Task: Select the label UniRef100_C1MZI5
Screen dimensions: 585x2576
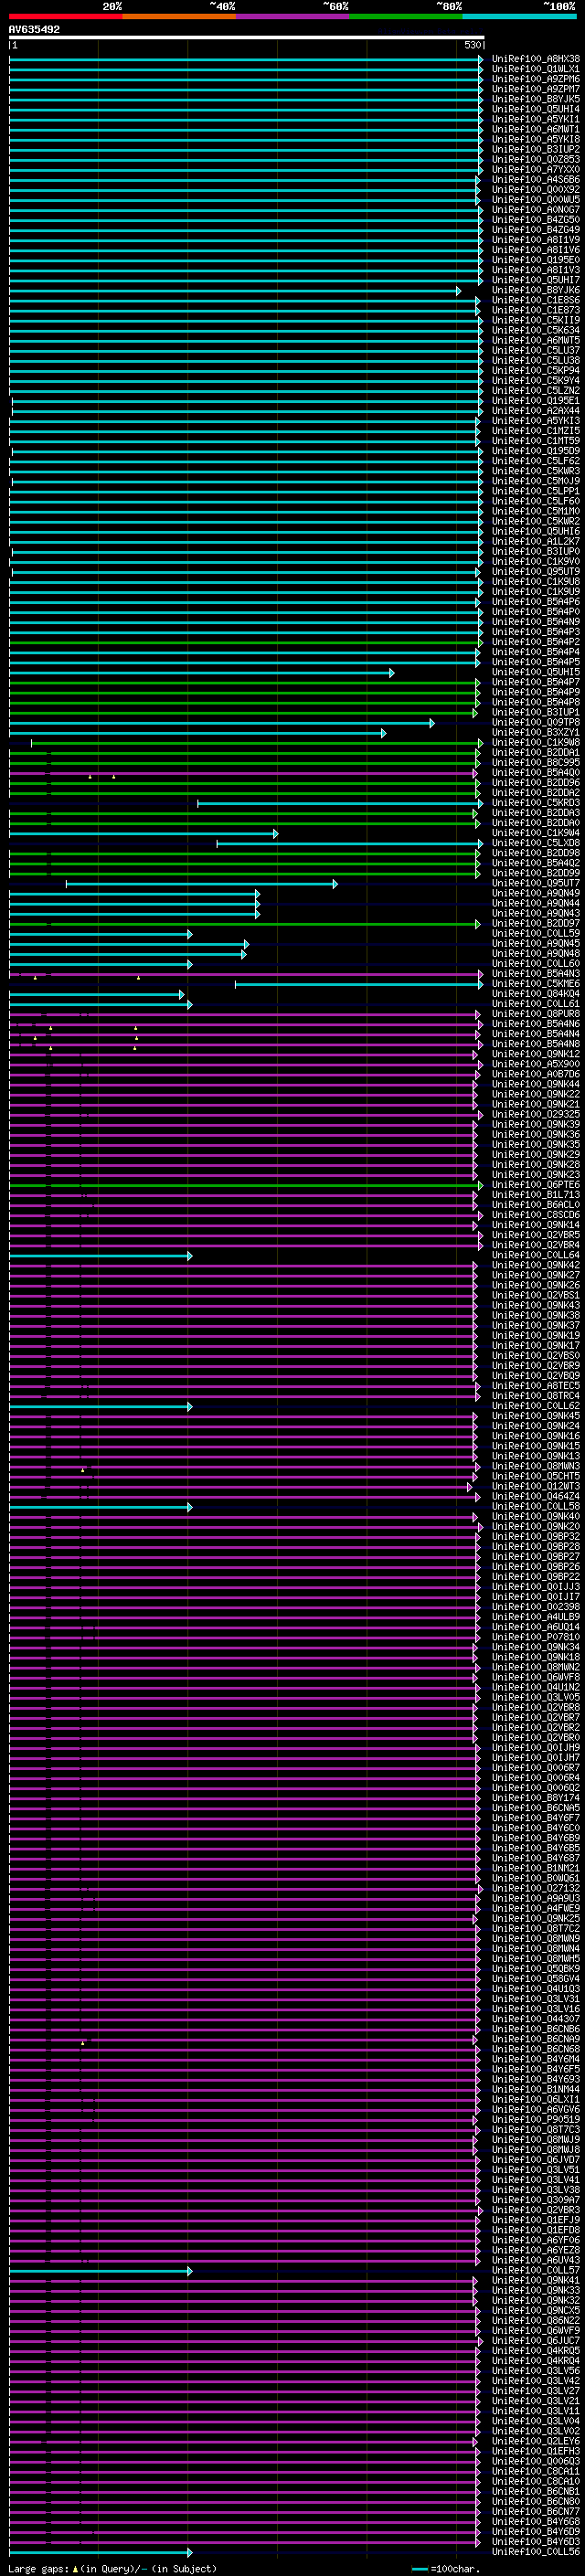Action: (x=535, y=431)
